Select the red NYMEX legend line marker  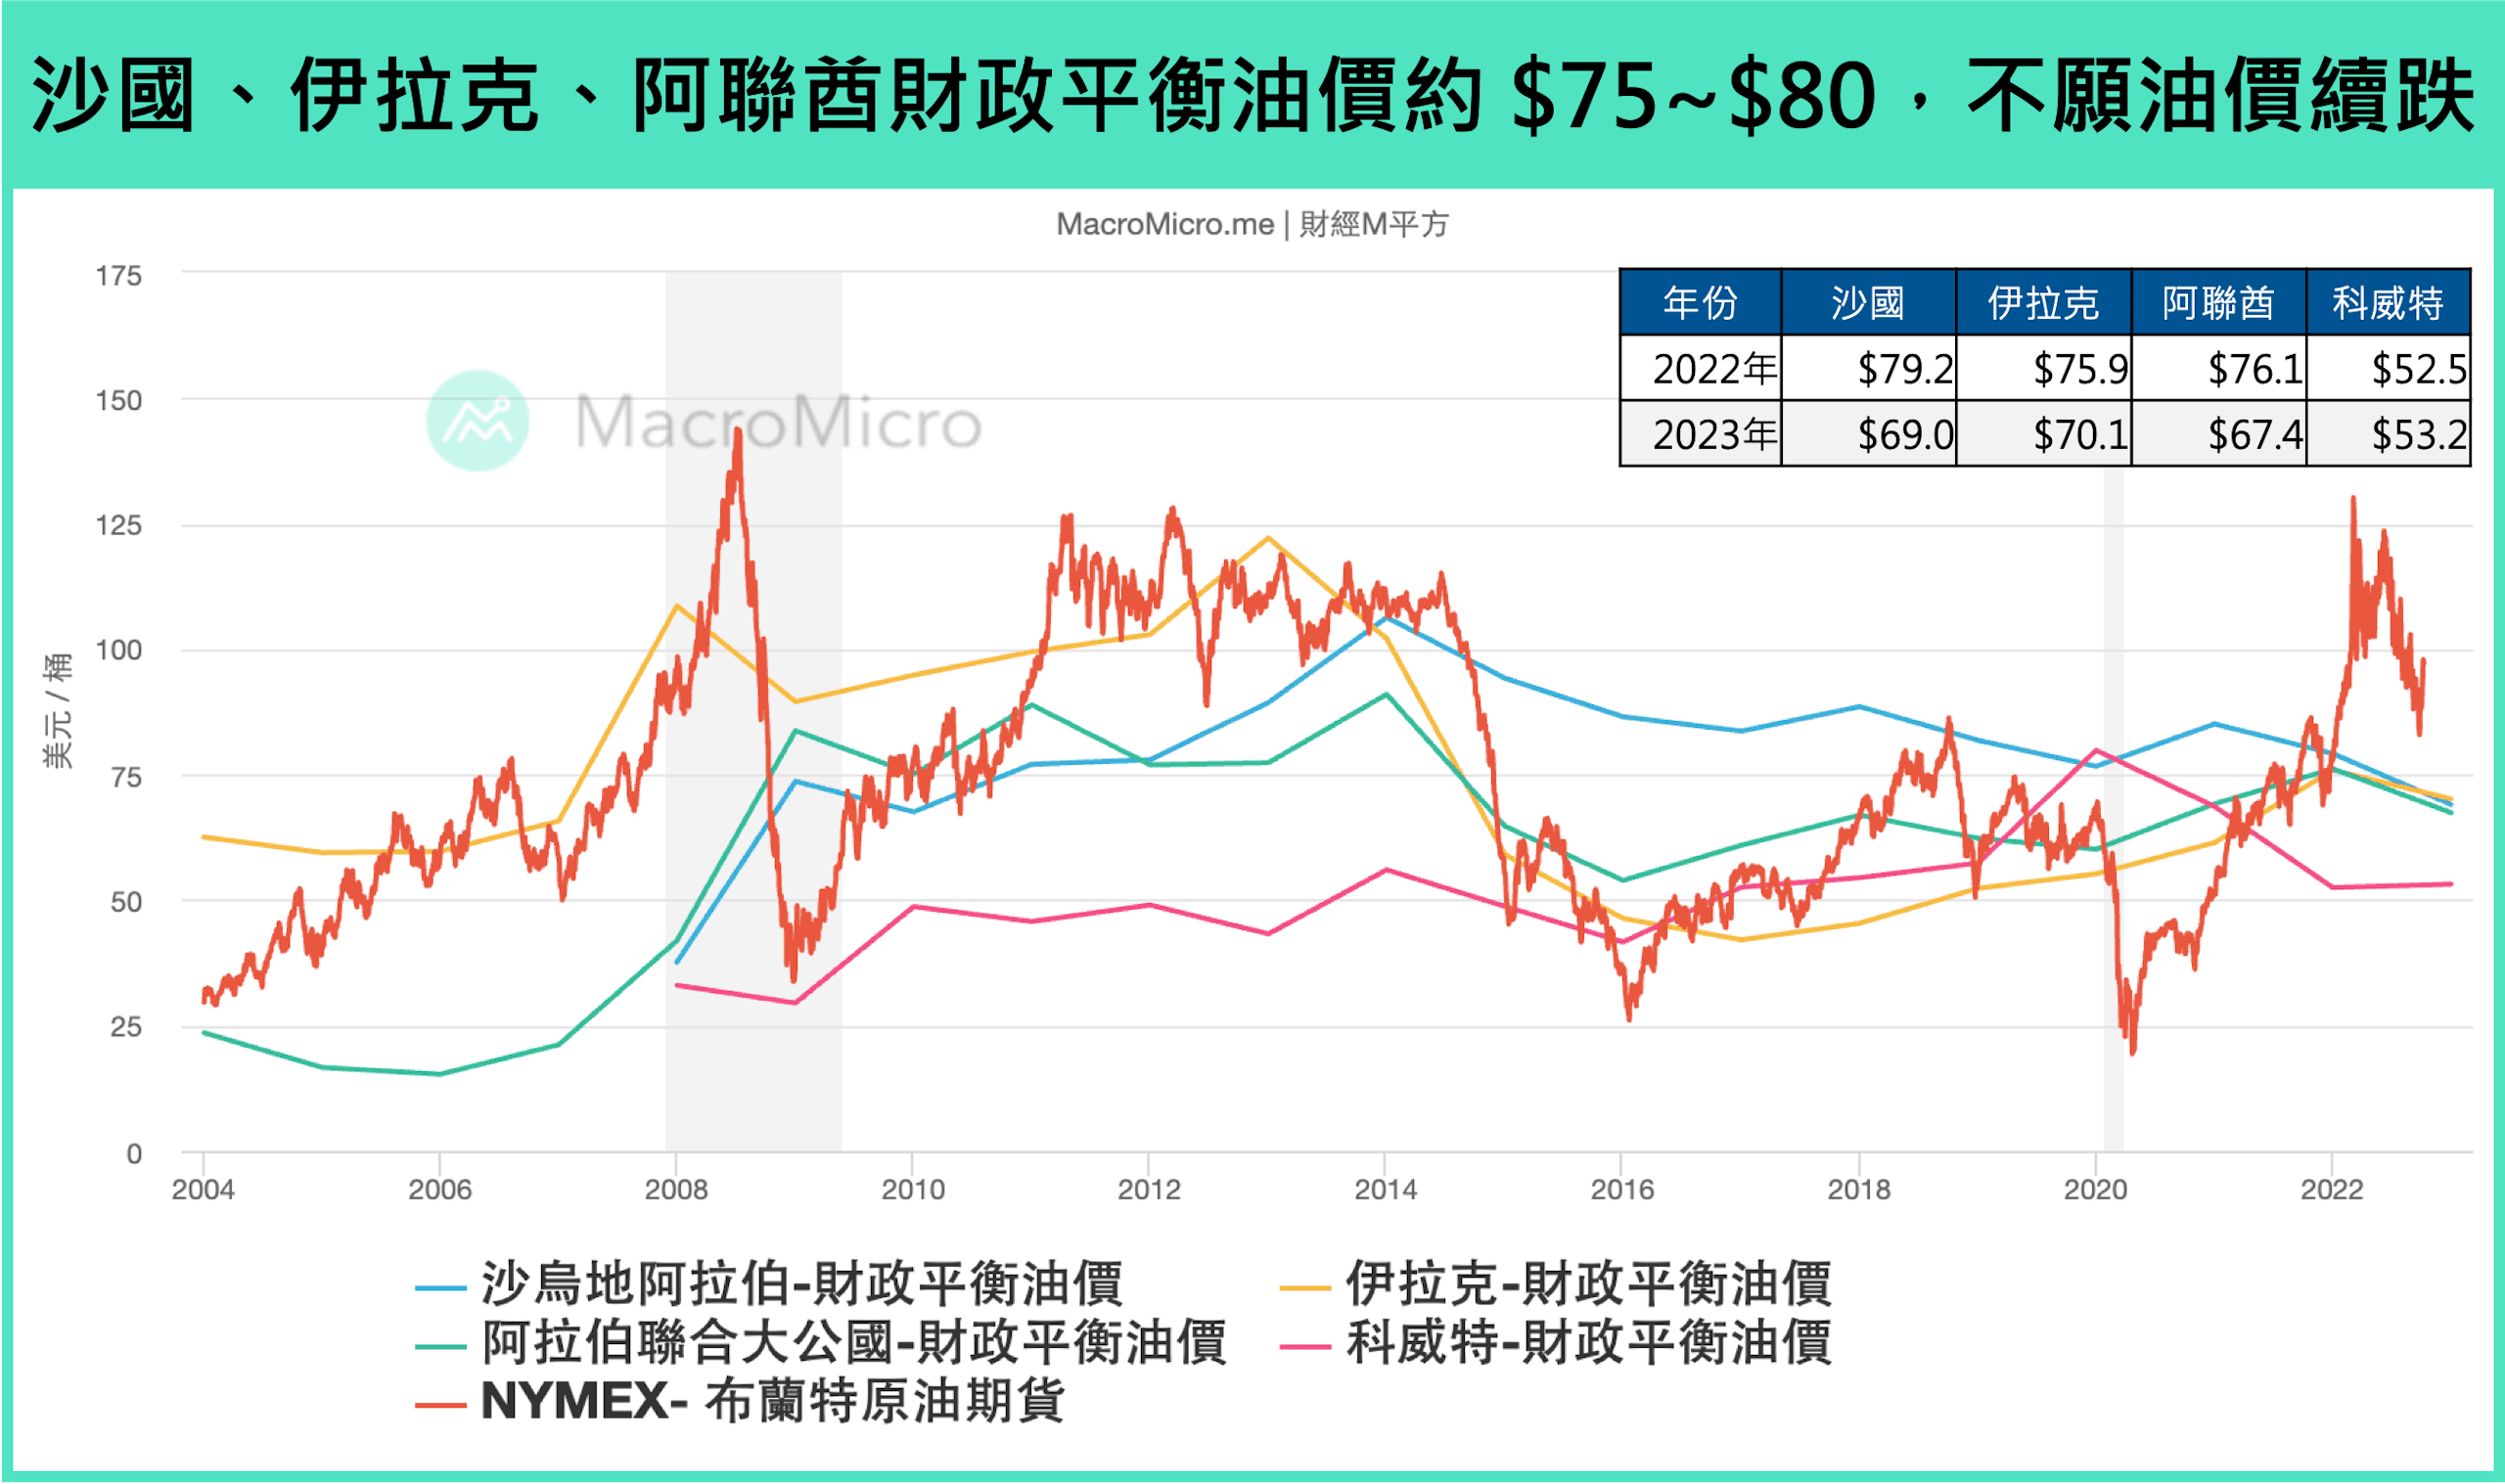(440, 1405)
